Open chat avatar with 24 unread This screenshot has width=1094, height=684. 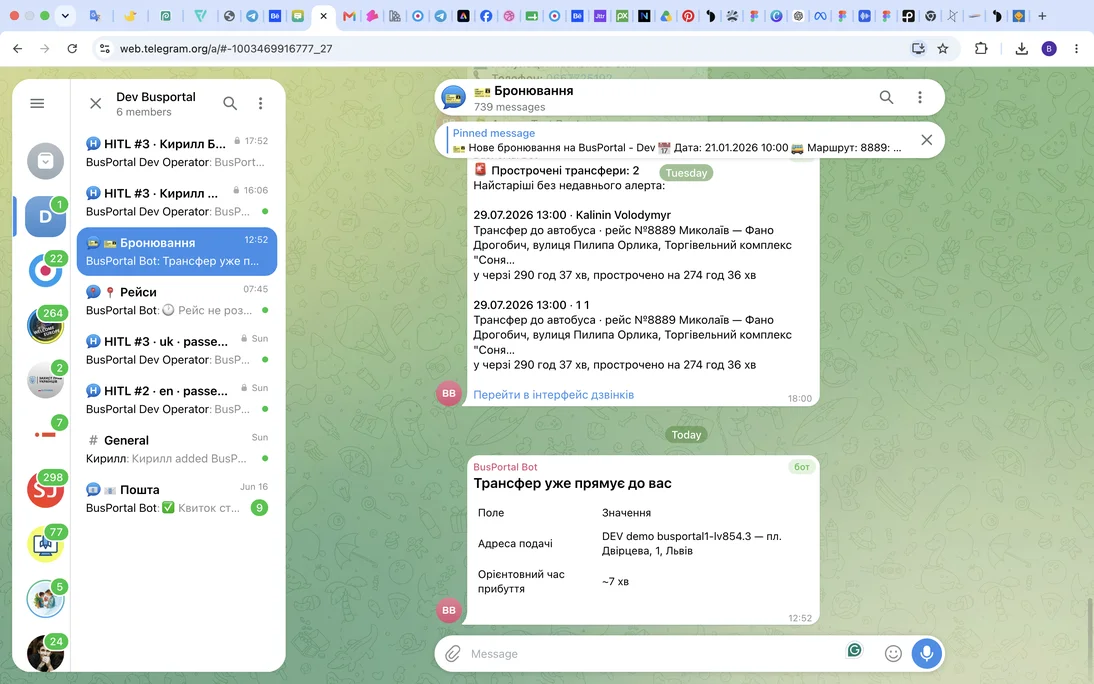[45, 653]
